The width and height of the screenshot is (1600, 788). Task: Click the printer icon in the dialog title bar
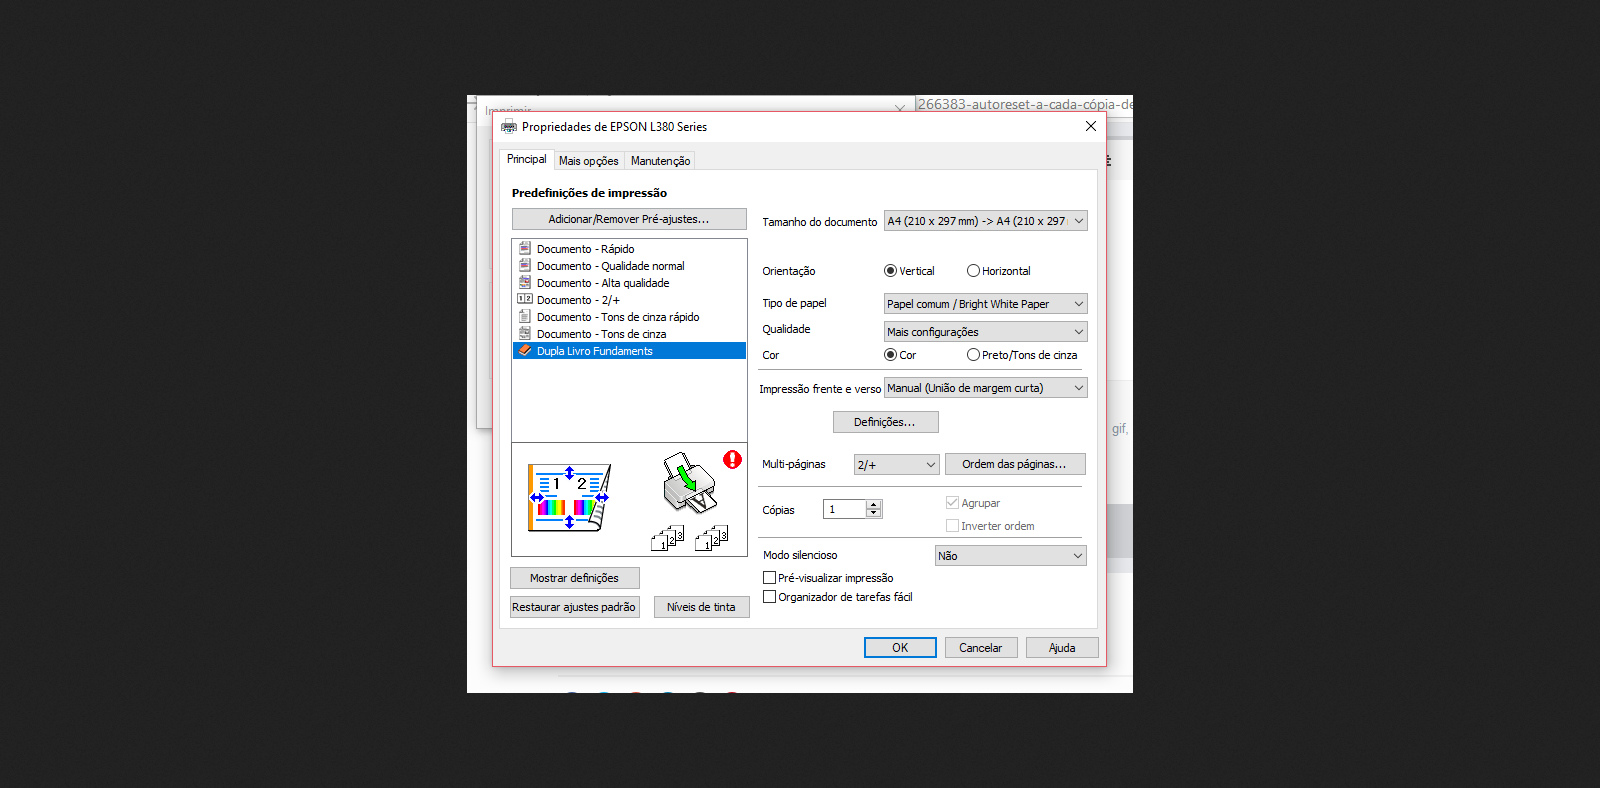[x=509, y=127]
